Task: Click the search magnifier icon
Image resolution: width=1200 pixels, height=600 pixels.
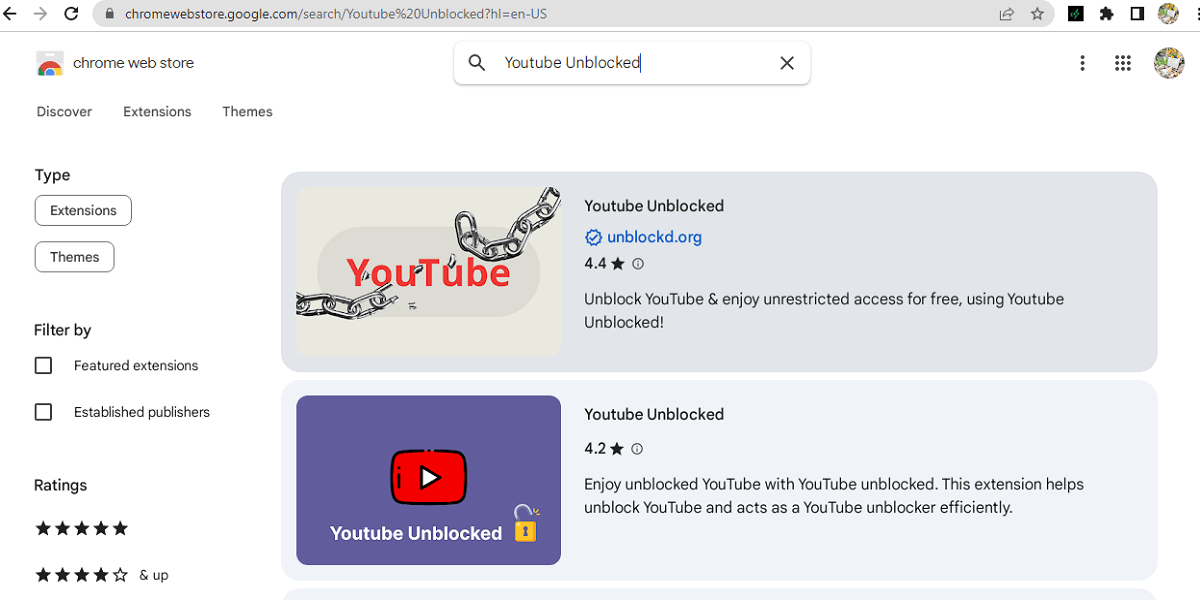Action: [x=477, y=63]
